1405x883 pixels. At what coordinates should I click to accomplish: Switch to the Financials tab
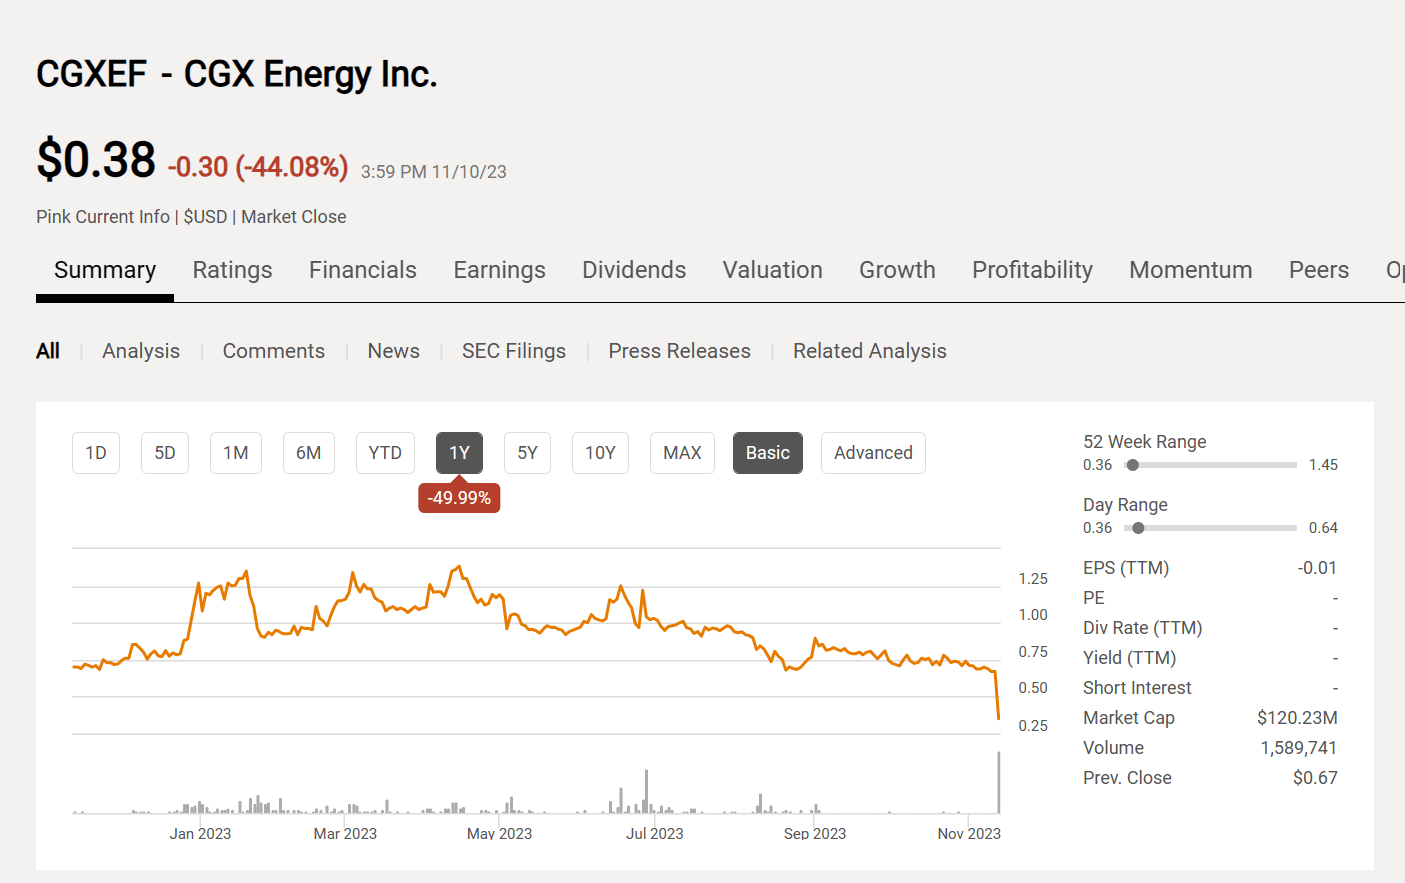(x=362, y=269)
